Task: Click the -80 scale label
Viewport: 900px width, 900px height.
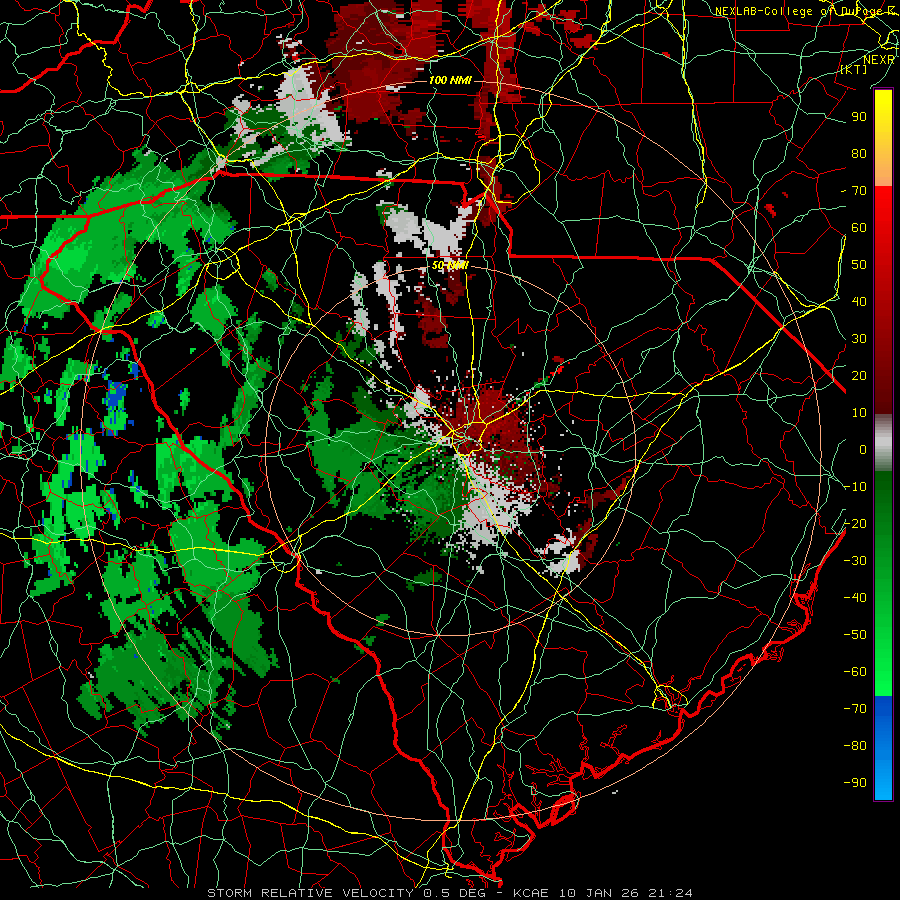Action: 855,746
